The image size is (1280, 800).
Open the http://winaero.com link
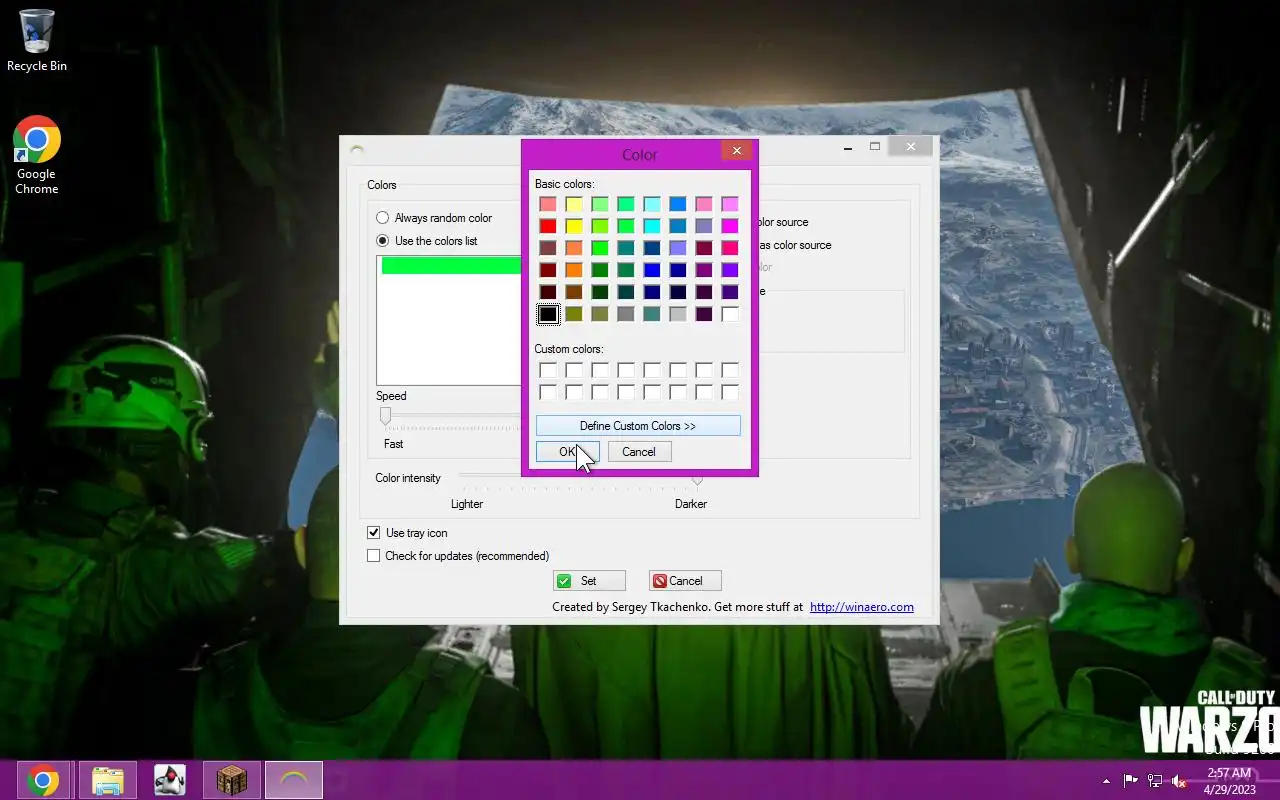(861, 607)
